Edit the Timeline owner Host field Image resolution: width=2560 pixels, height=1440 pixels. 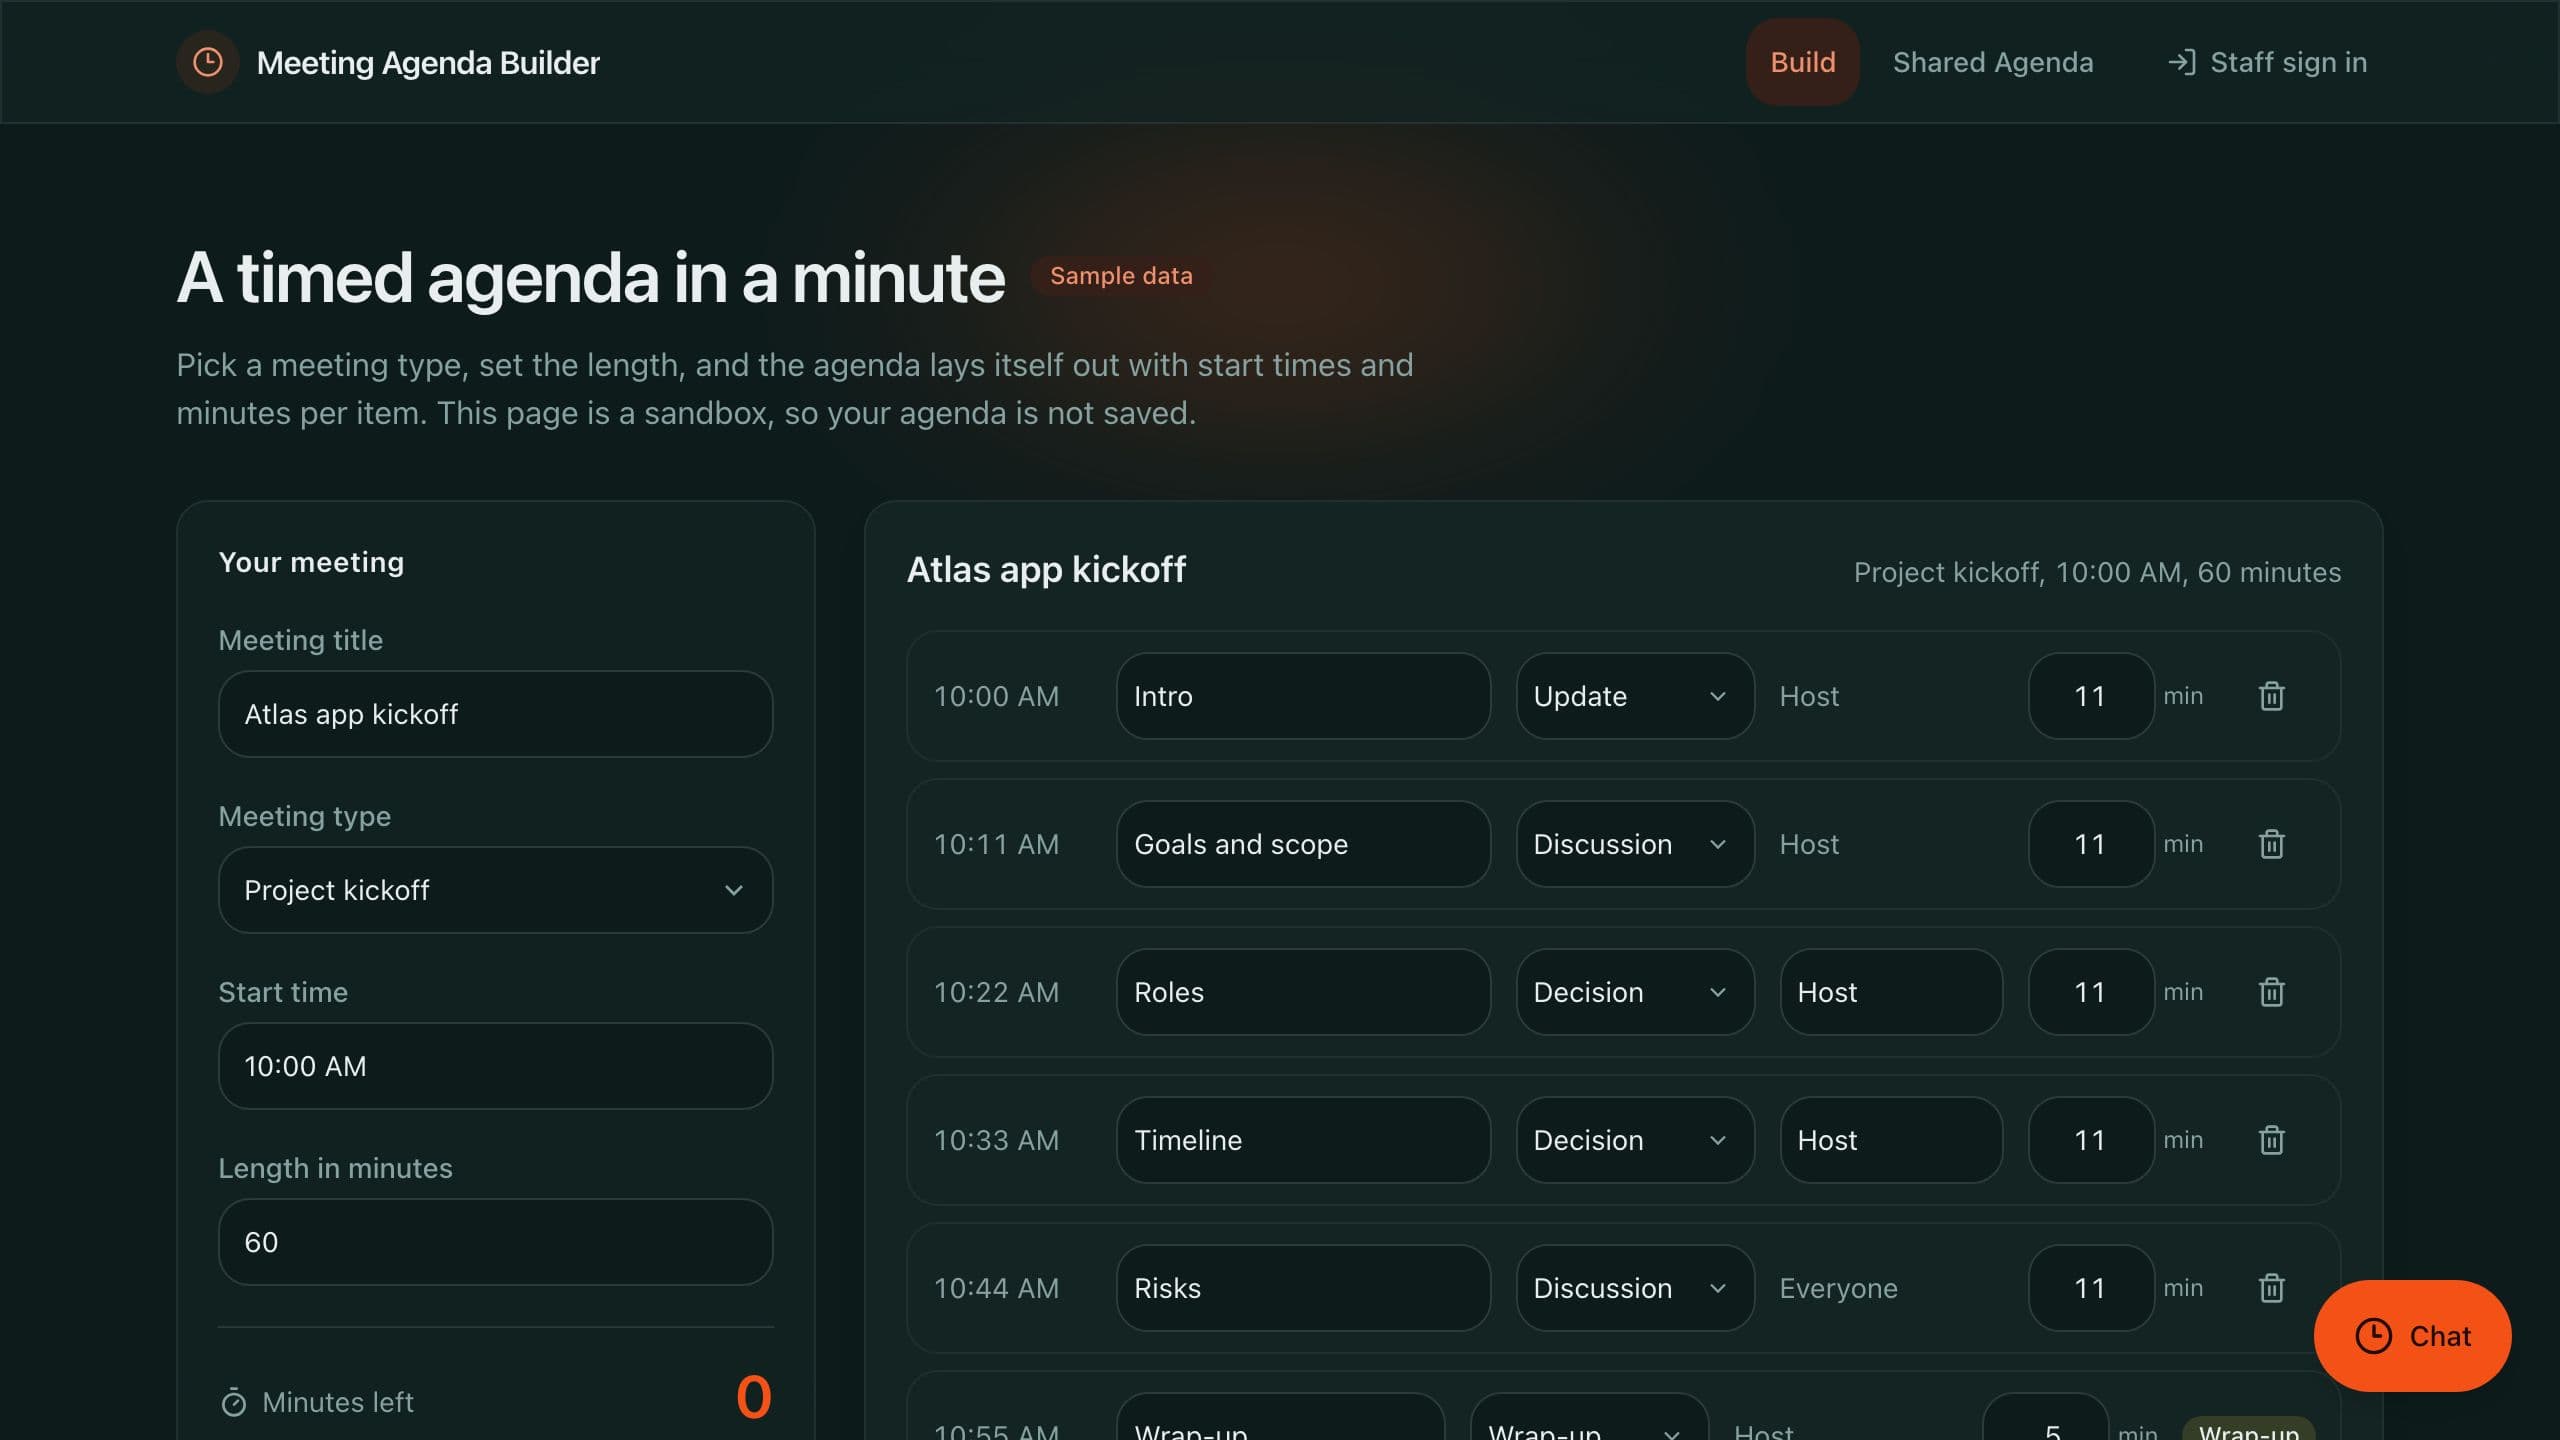coord(1891,1140)
